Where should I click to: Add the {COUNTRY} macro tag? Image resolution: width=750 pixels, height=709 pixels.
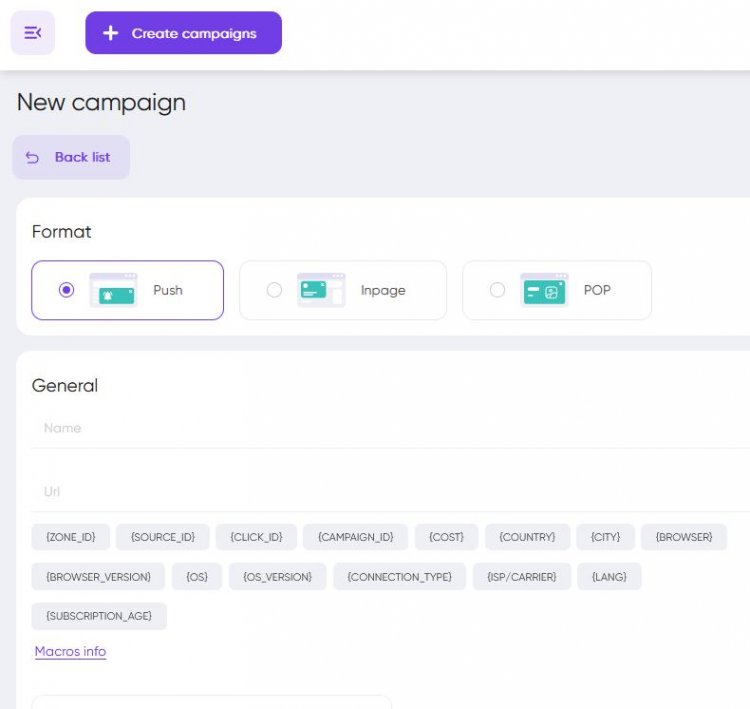coord(527,537)
